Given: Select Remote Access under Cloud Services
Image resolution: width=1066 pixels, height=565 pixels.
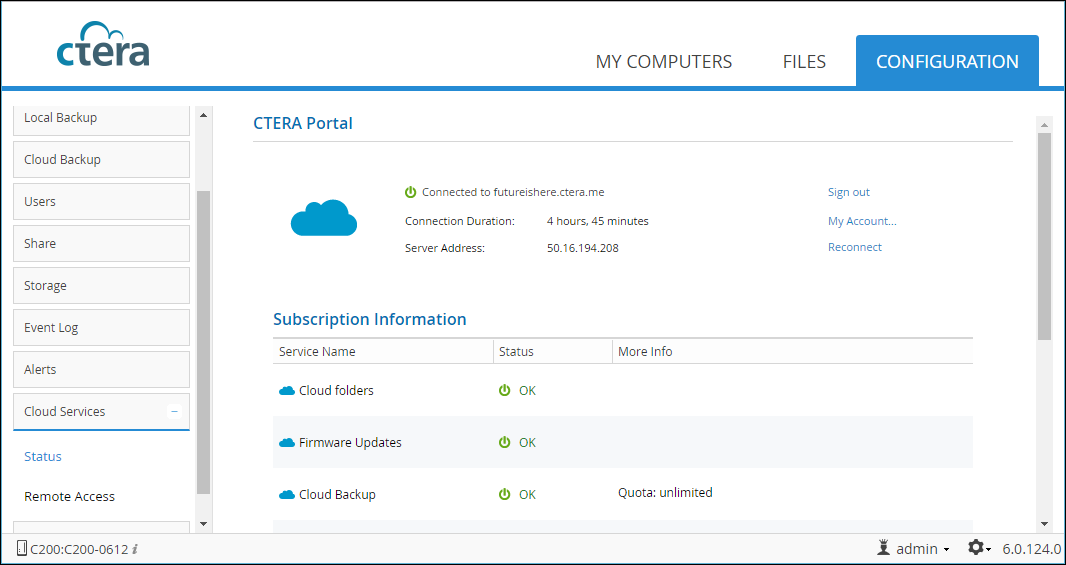Looking at the screenshot, I should coord(69,496).
